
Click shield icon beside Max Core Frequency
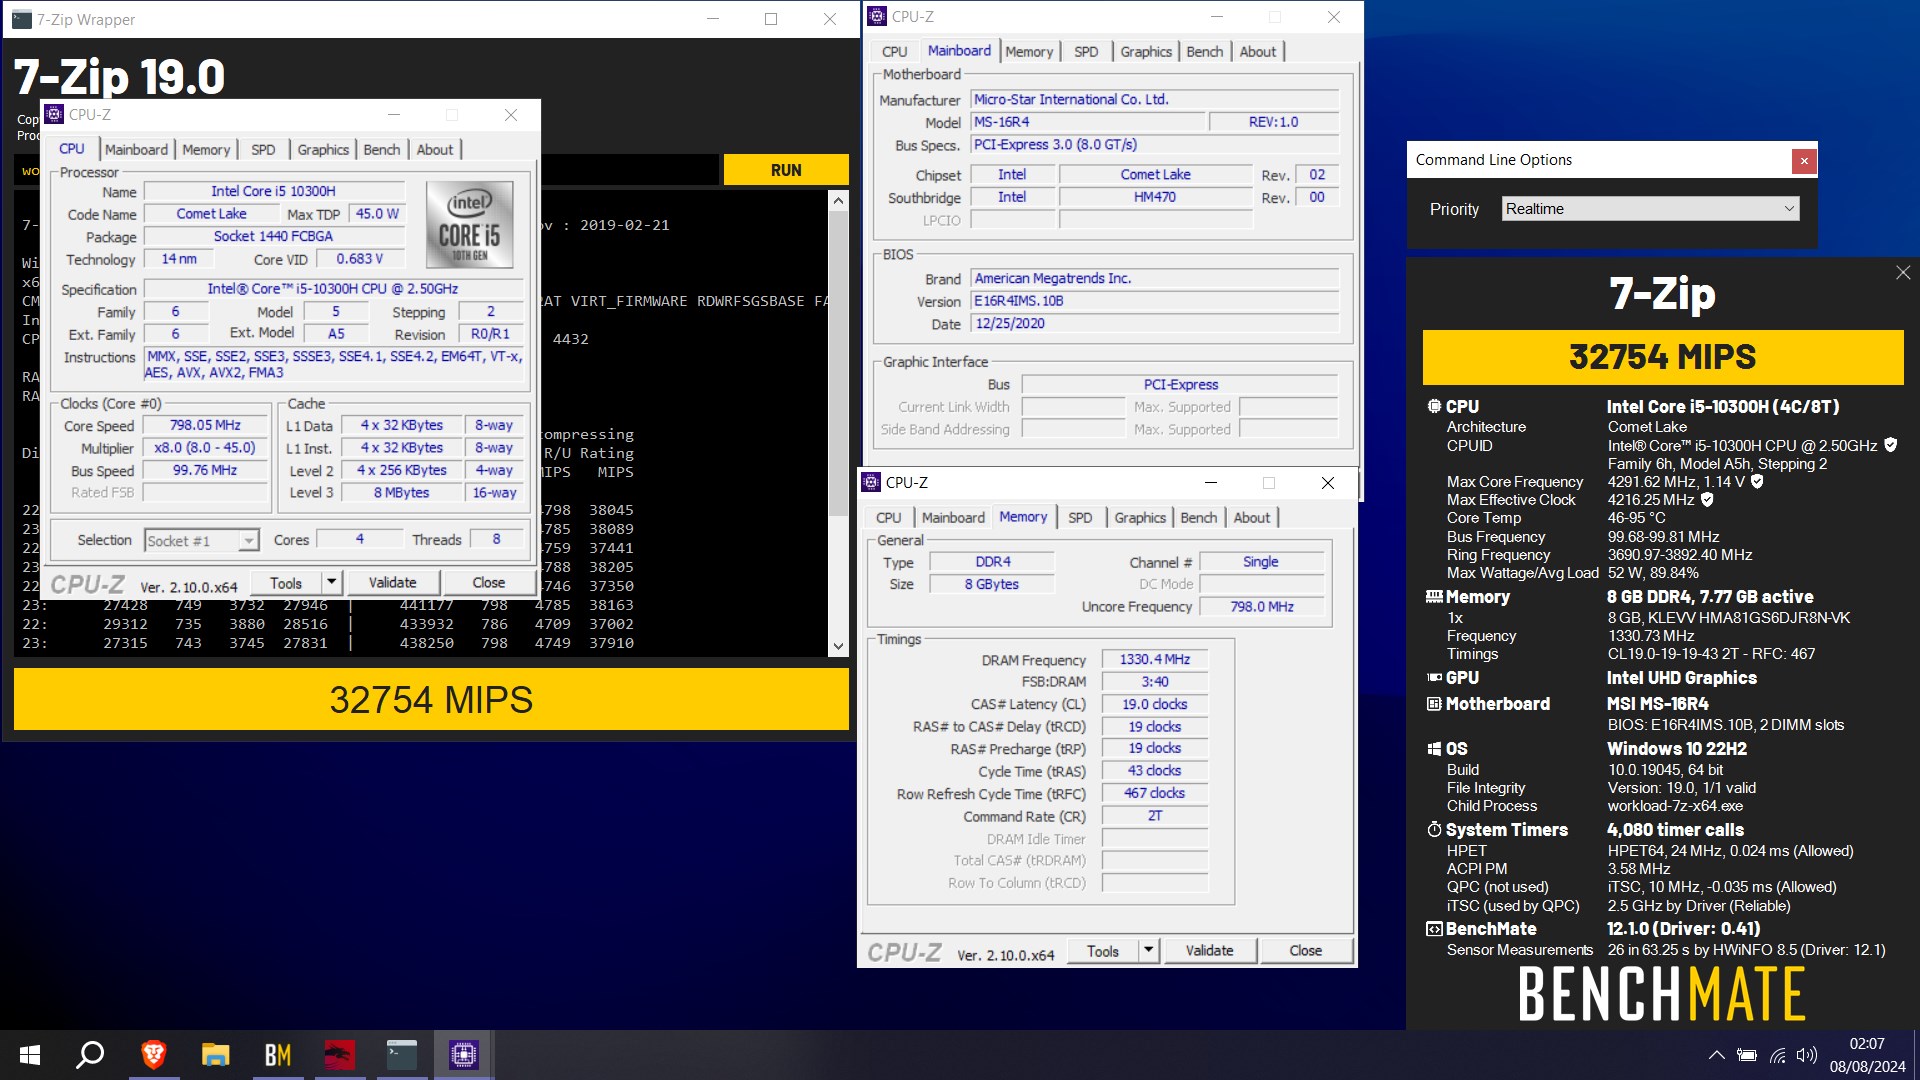coord(1757,481)
